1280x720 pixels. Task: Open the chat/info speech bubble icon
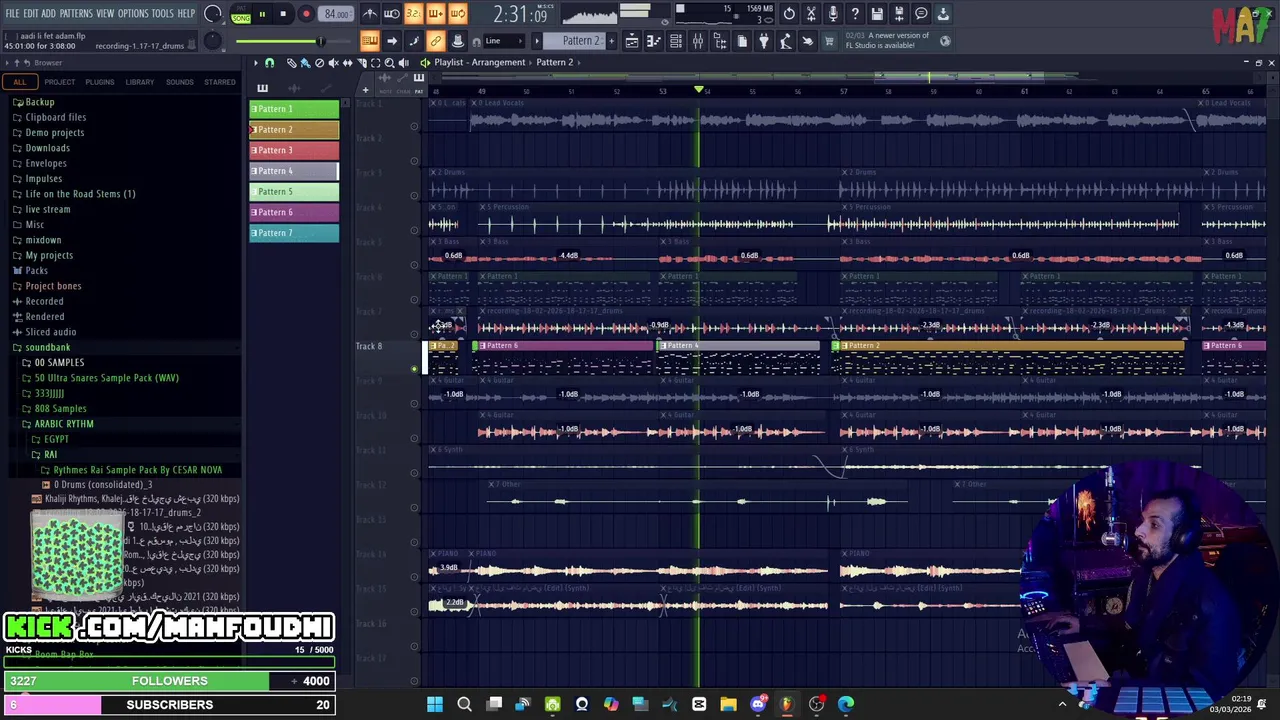pos(921,14)
